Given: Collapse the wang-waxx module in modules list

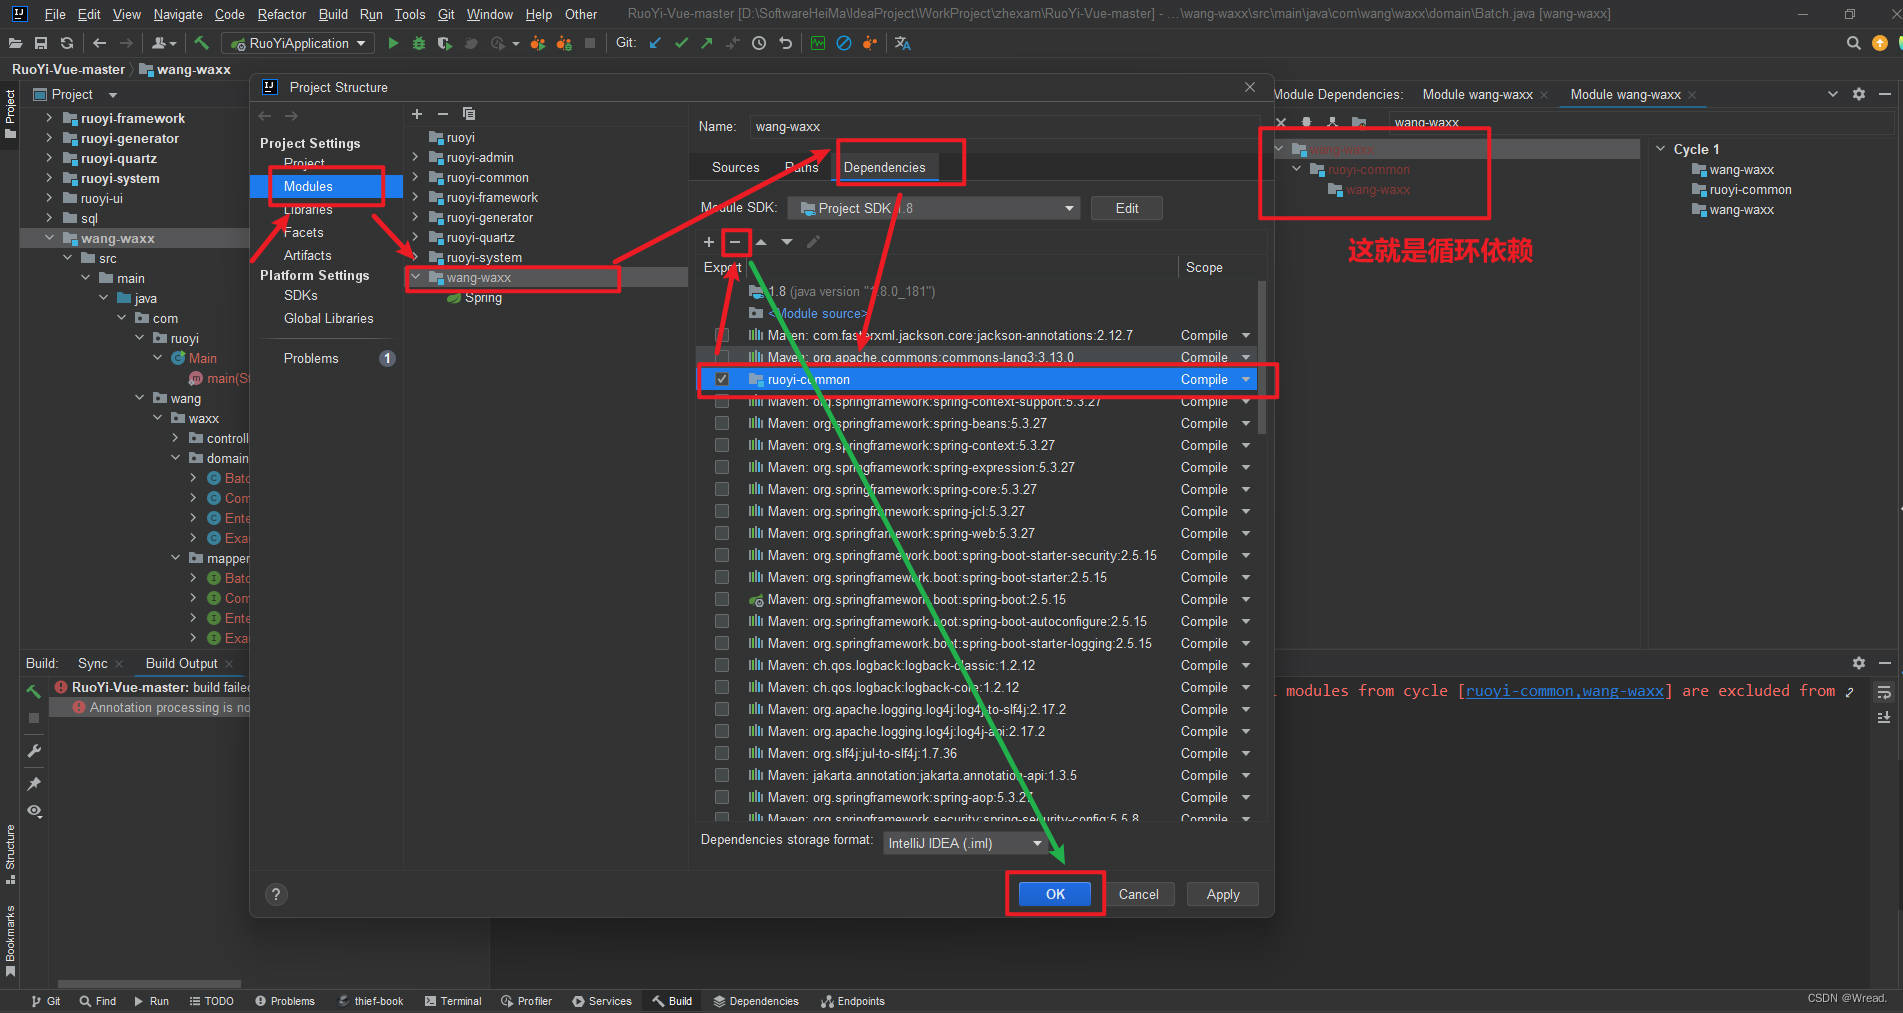Looking at the screenshot, I should click(x=415, y=277).
